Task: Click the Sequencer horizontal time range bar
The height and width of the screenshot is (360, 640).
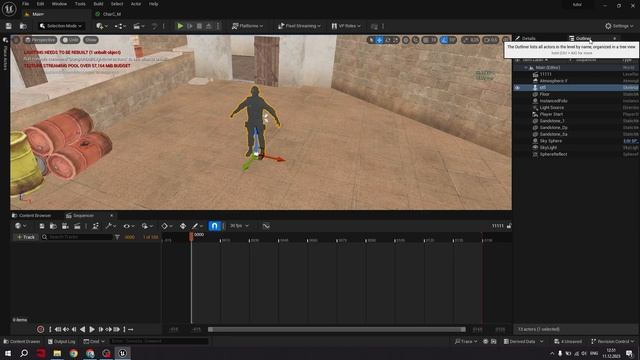Action: pyautogui.click(x=337, y=329)
